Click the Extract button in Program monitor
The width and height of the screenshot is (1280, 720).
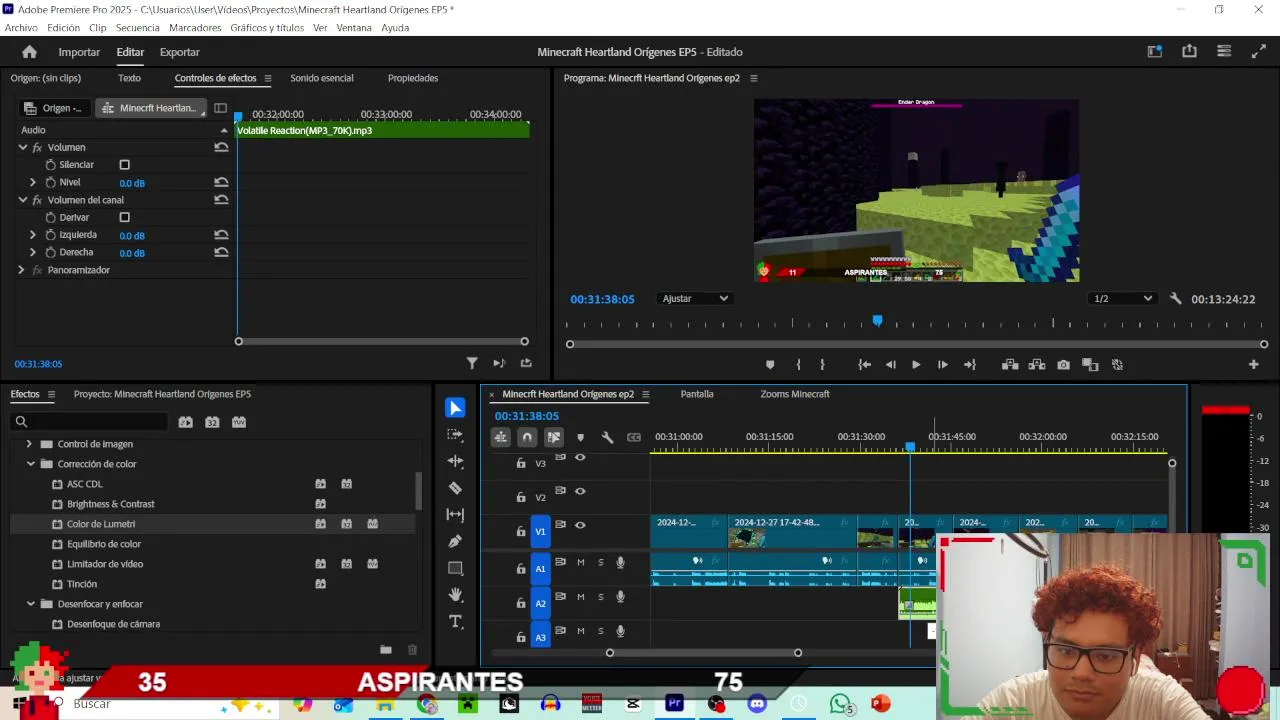1037,365
